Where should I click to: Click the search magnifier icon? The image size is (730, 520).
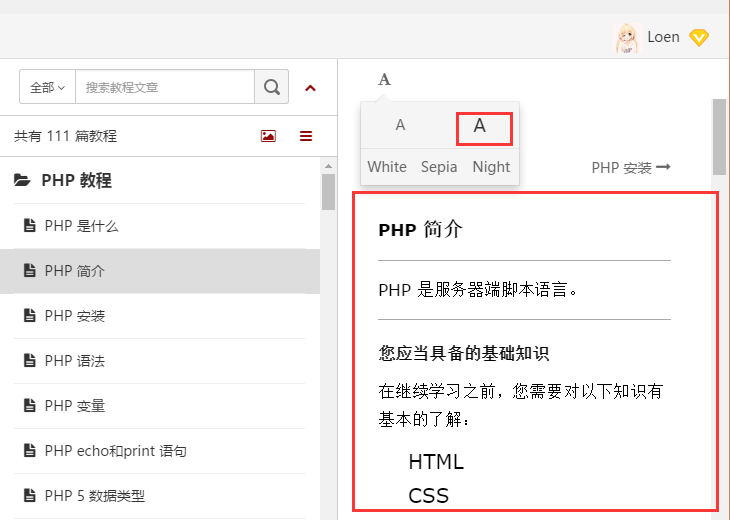pos(271,87)
